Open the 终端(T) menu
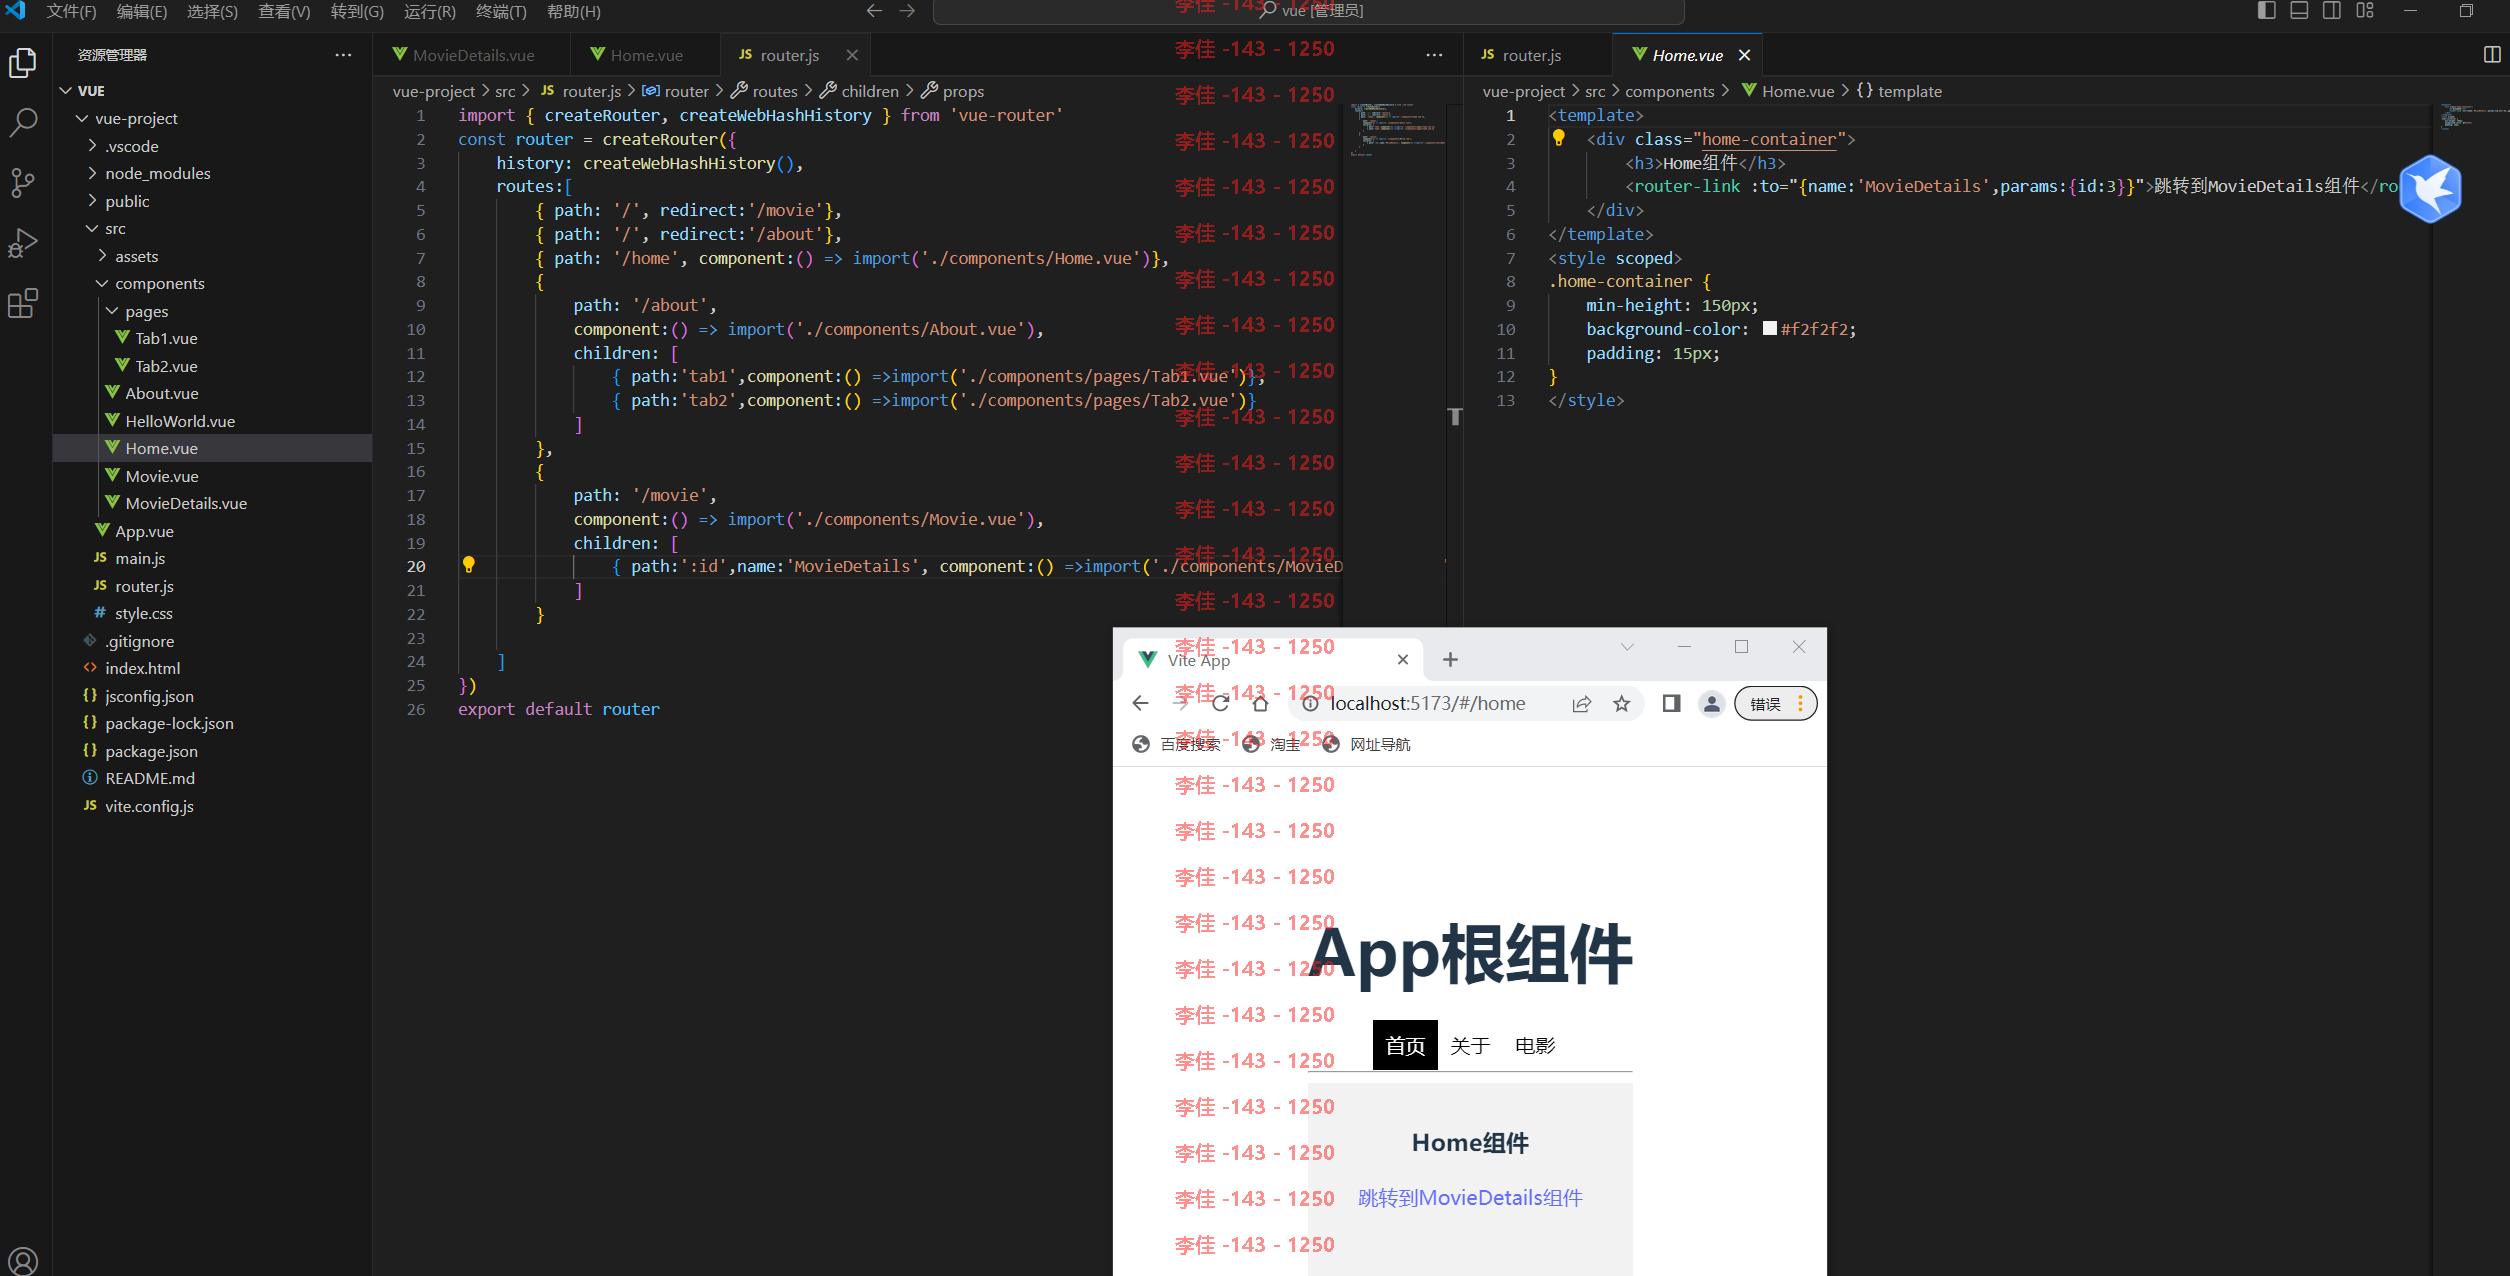This screenshot has width=2510, height=1276. click(501, 11)
